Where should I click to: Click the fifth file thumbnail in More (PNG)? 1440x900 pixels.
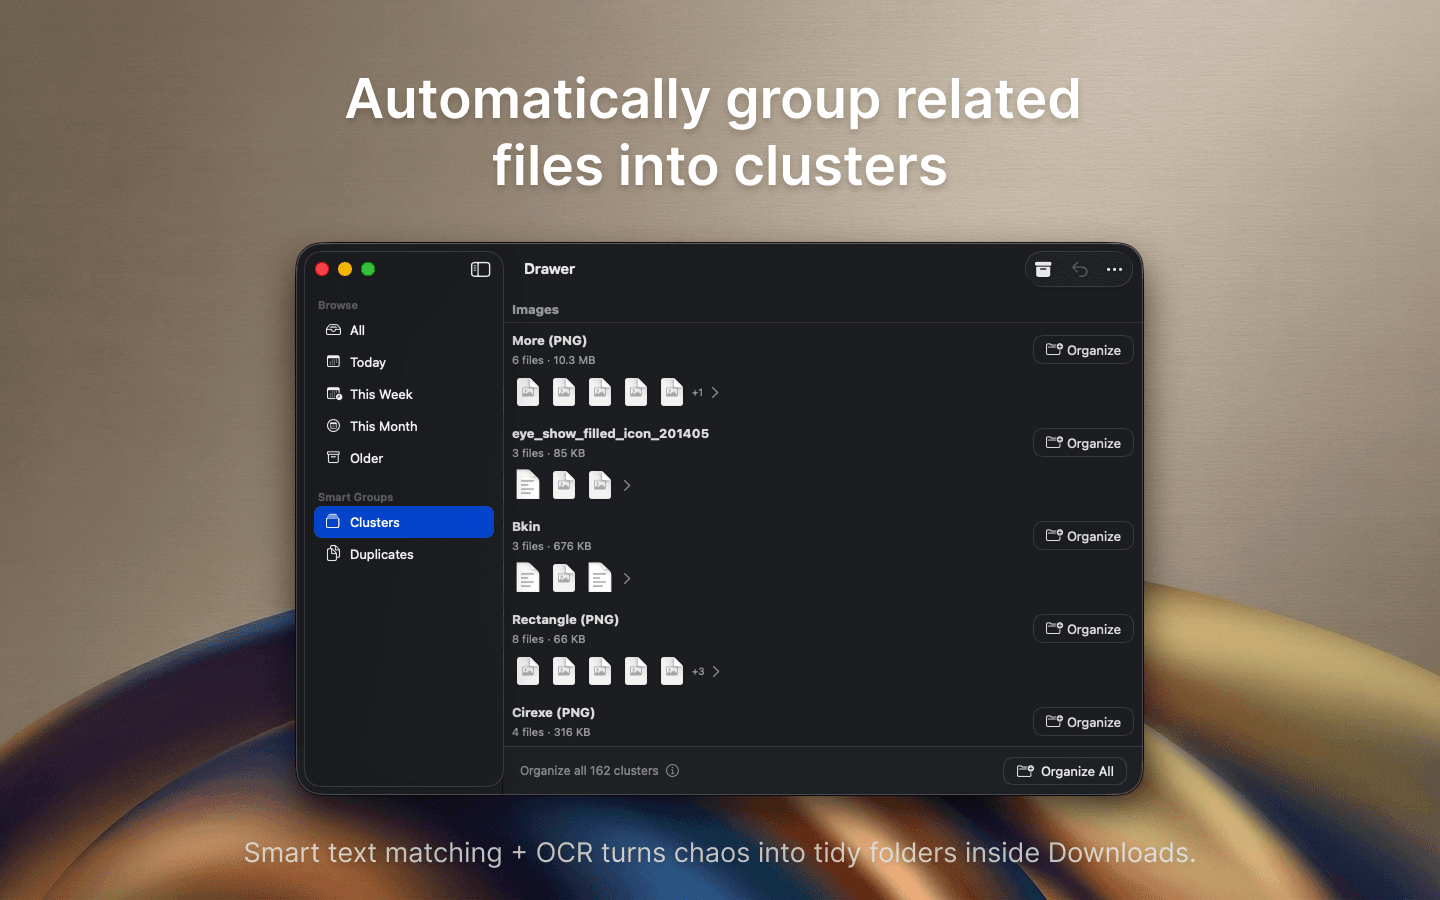(672, 392)
